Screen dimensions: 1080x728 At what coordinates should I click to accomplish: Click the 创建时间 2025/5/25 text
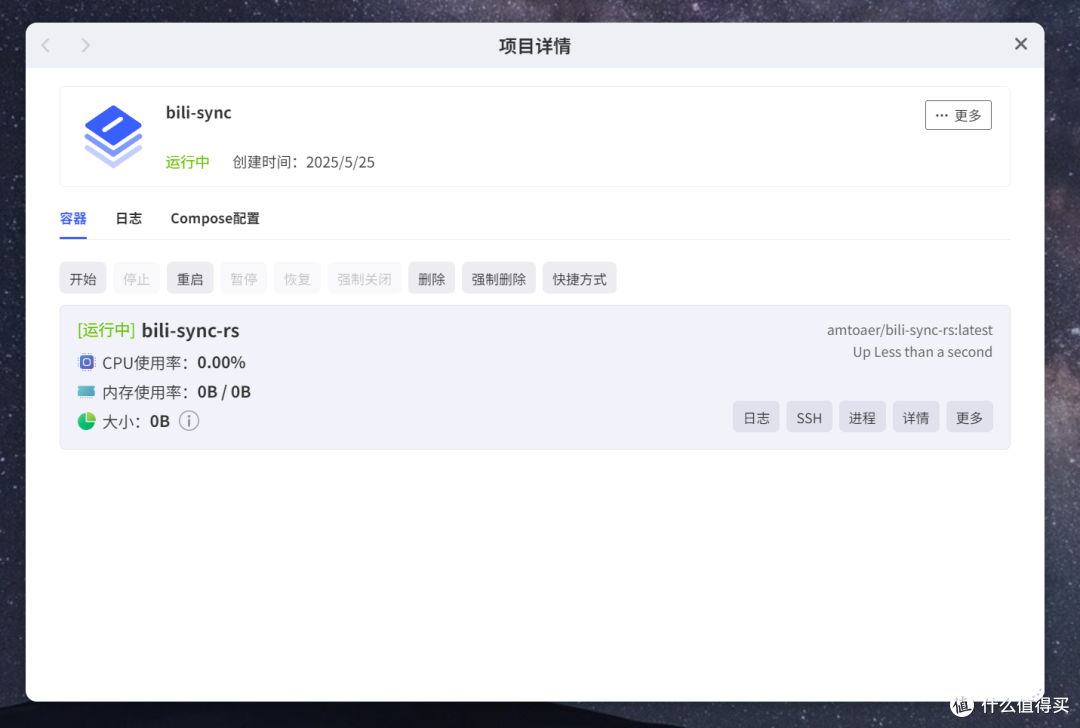point(303,163)
